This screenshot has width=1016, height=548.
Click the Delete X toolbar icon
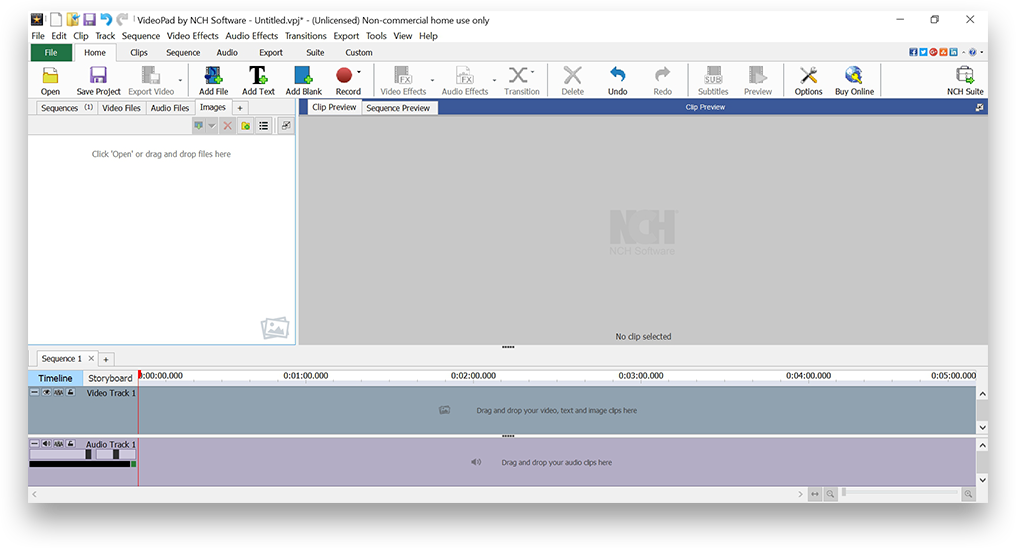(572, 76)
